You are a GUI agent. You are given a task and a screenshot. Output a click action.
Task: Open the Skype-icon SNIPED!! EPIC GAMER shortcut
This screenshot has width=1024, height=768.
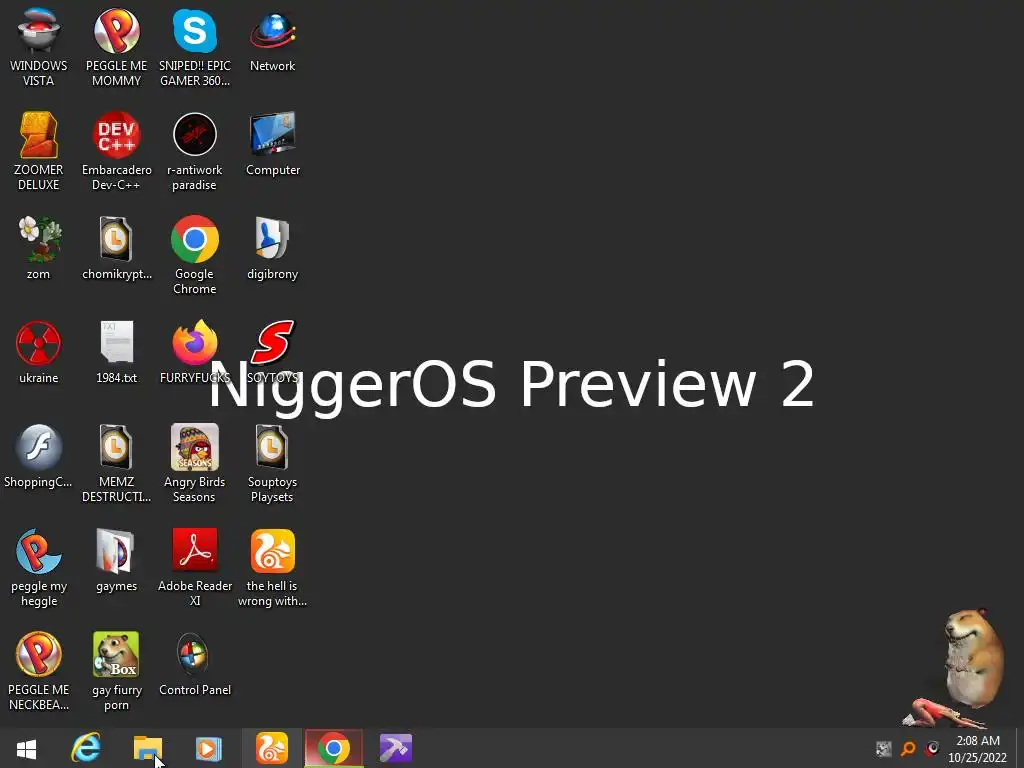click(x=195, y=47)
